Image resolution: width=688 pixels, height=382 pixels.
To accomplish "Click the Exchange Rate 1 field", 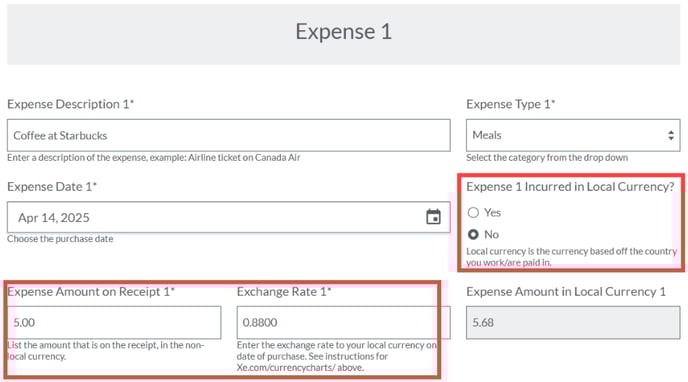I will (x=344, y=322).
